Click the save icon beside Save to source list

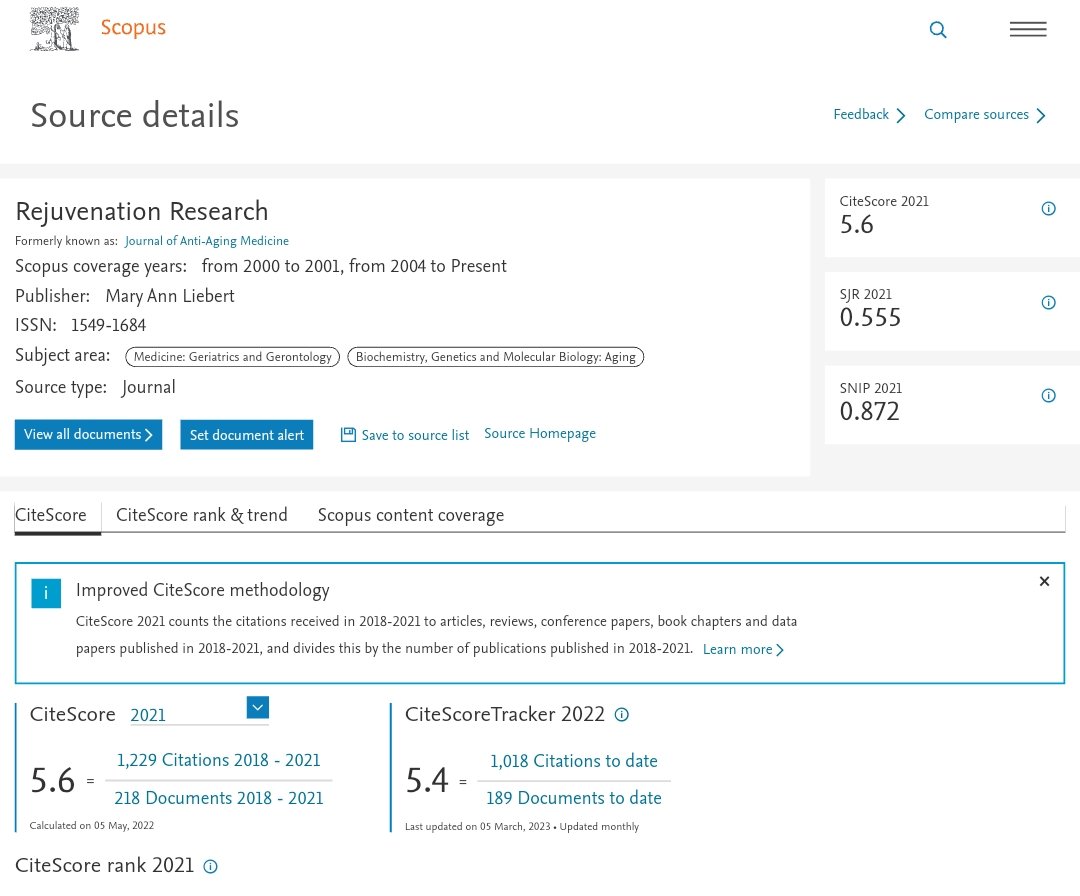348,435
